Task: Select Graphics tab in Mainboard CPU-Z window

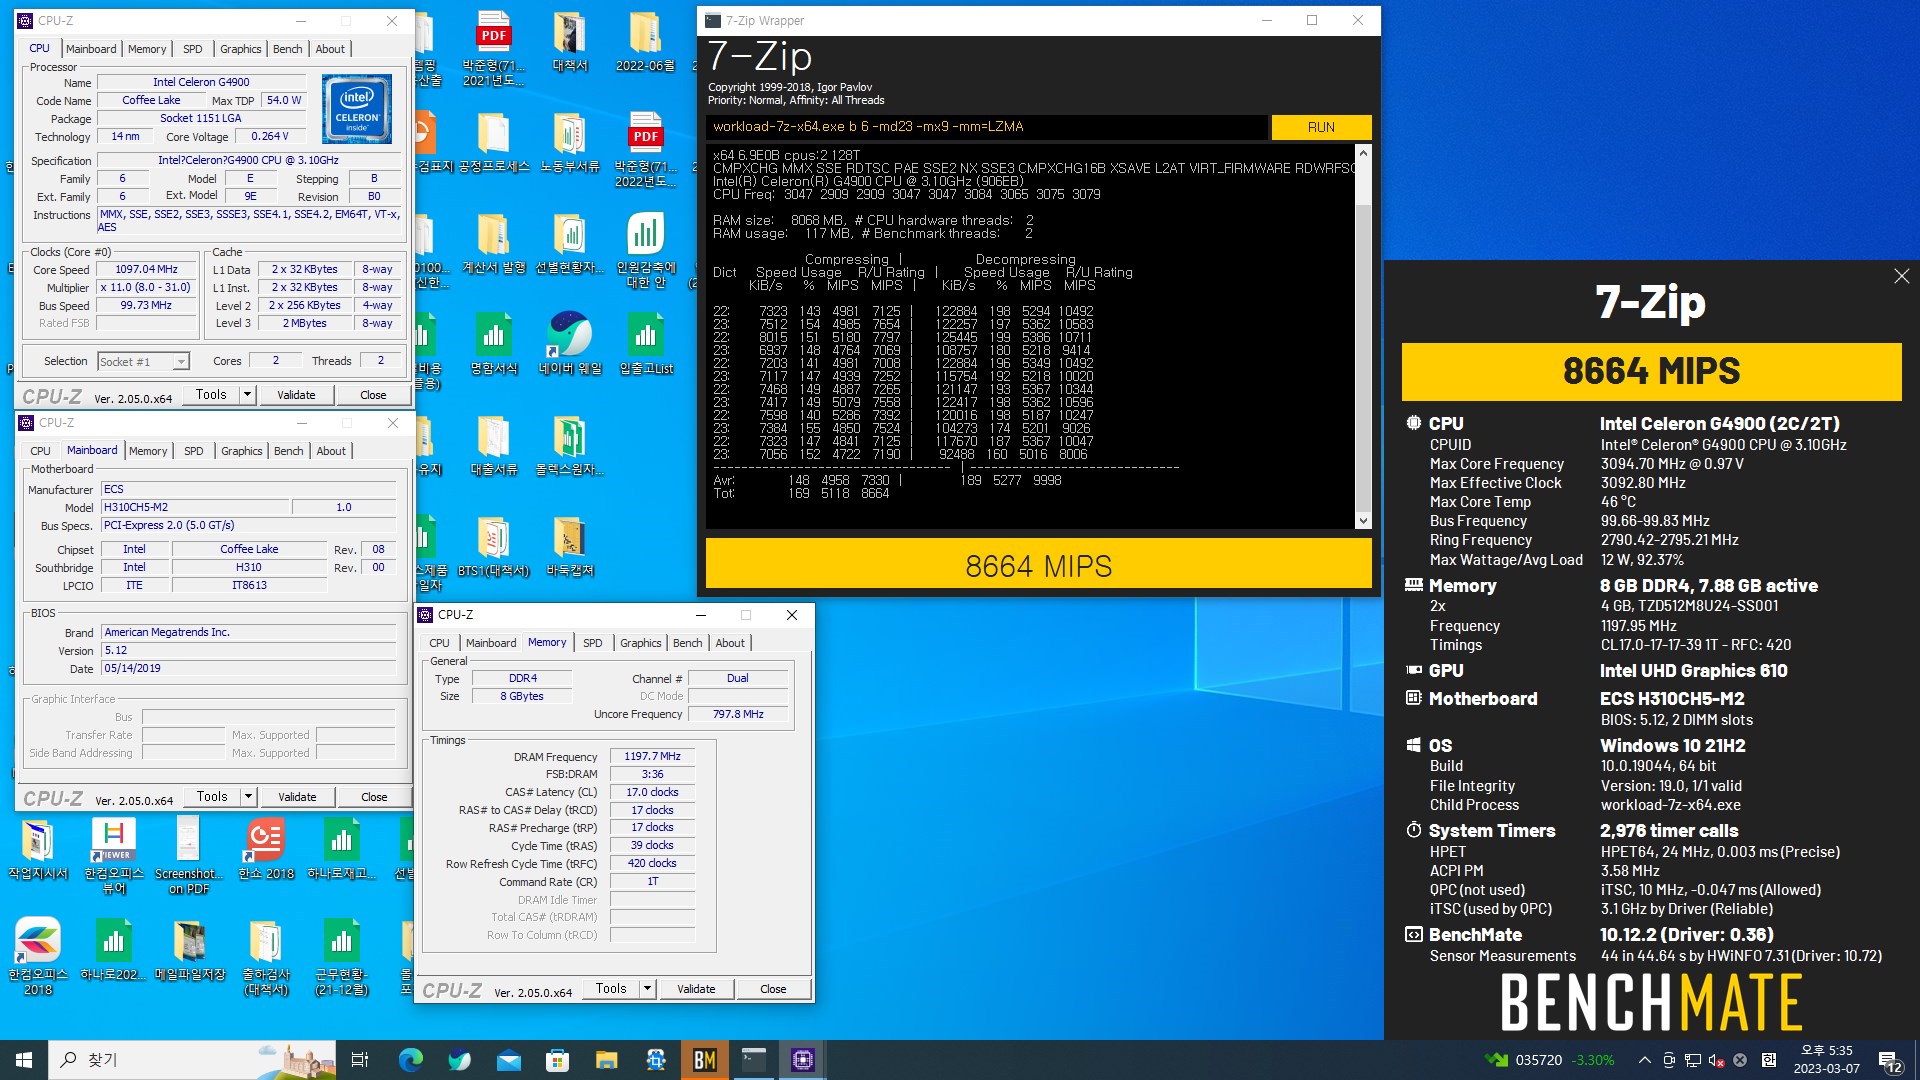Action: 242,451
